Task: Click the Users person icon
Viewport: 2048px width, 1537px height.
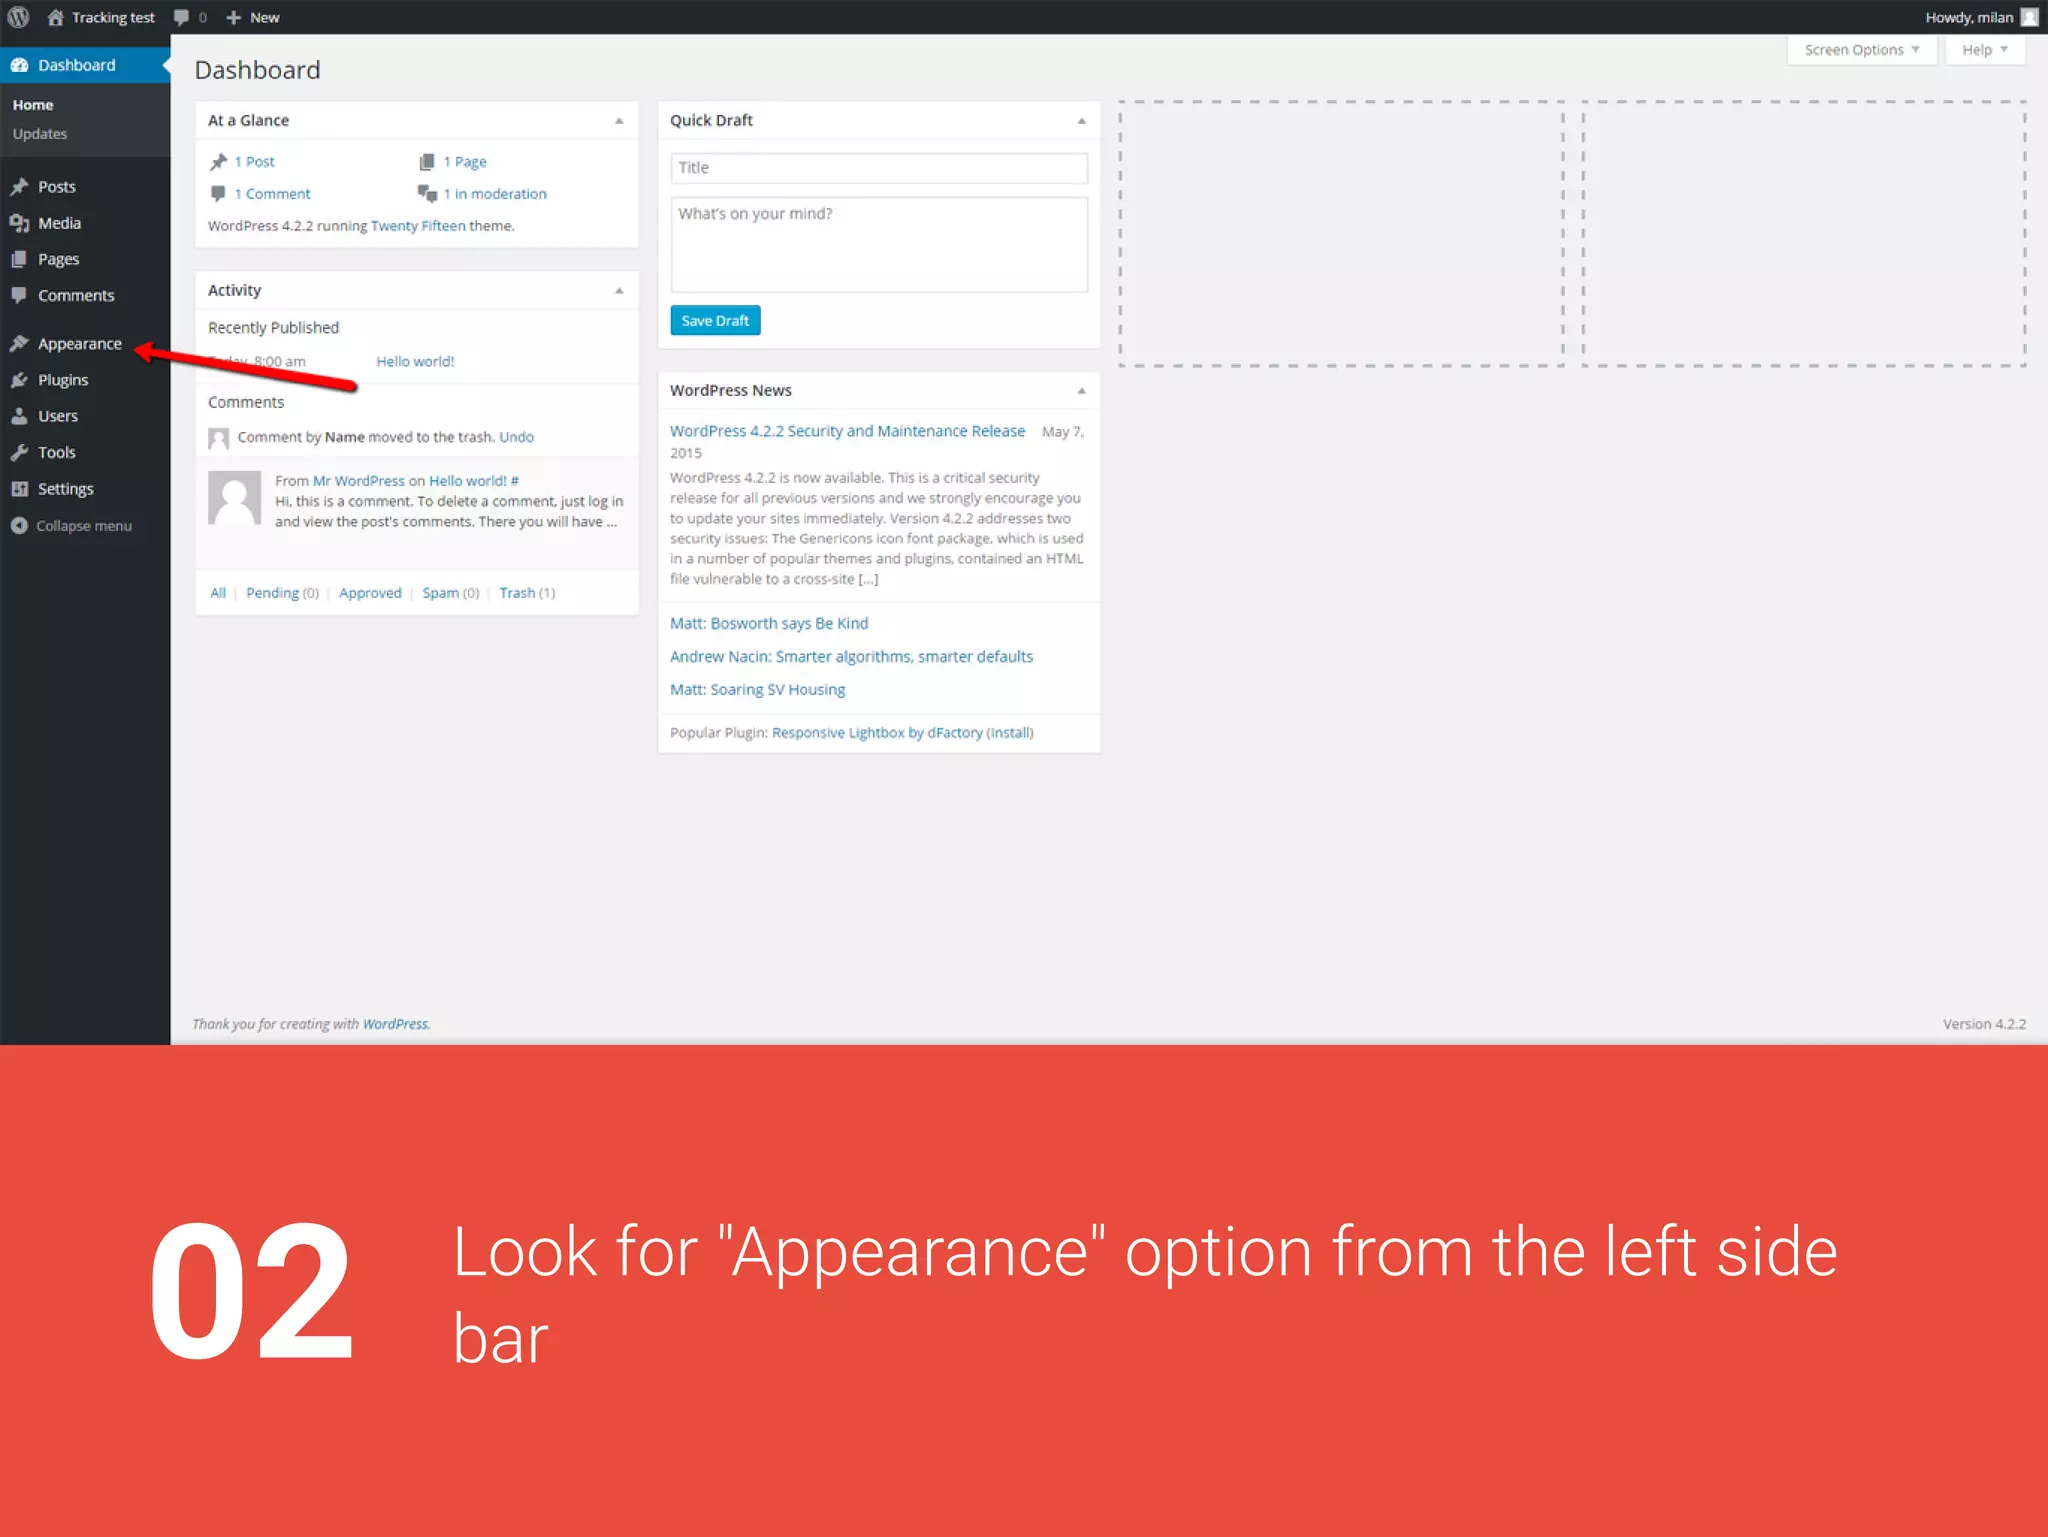Action: tap(19, 416)
